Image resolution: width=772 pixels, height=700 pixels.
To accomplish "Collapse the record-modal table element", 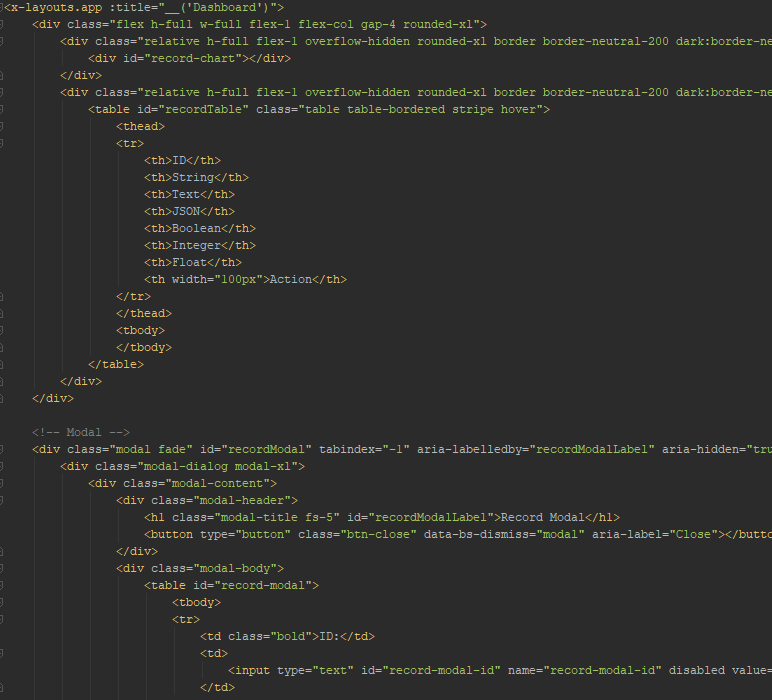I will coord(3,585).
